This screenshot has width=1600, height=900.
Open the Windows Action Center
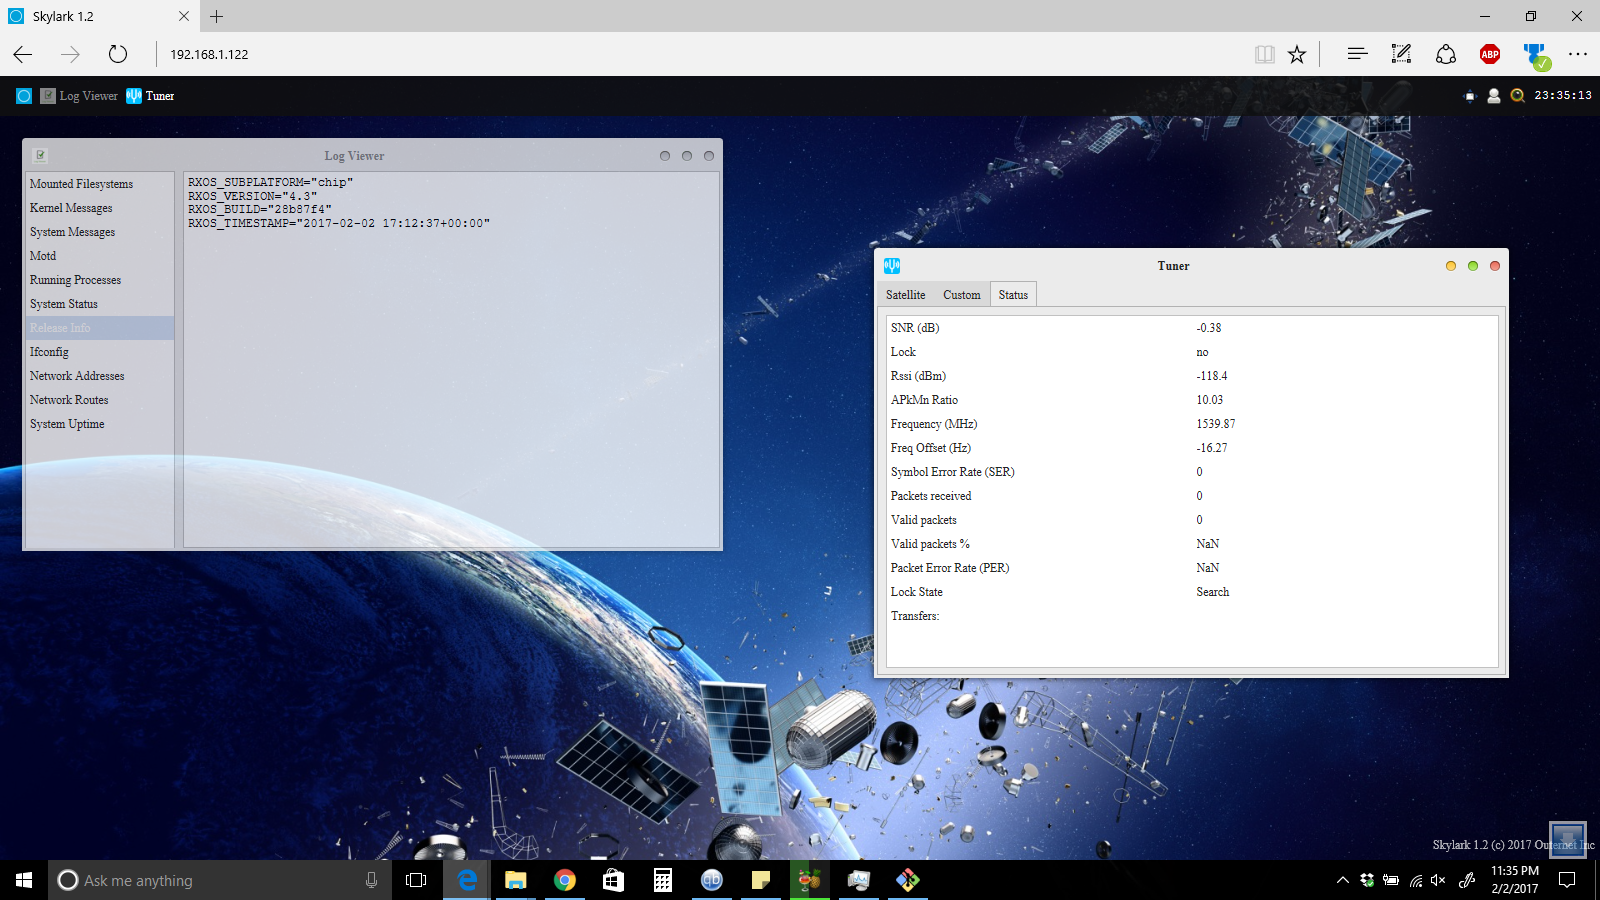1567,880
